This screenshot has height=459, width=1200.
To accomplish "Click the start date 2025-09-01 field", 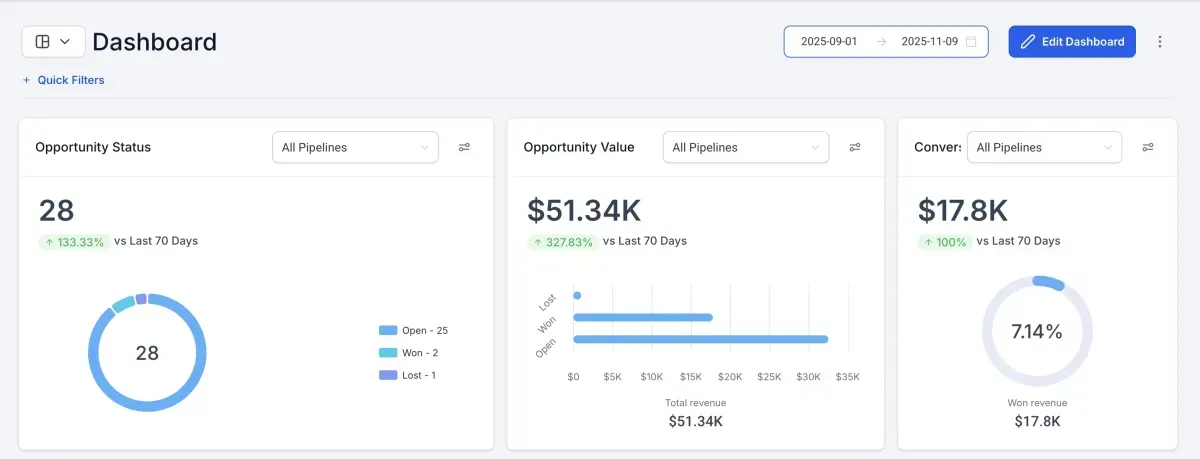I will (x=829, y=42).
